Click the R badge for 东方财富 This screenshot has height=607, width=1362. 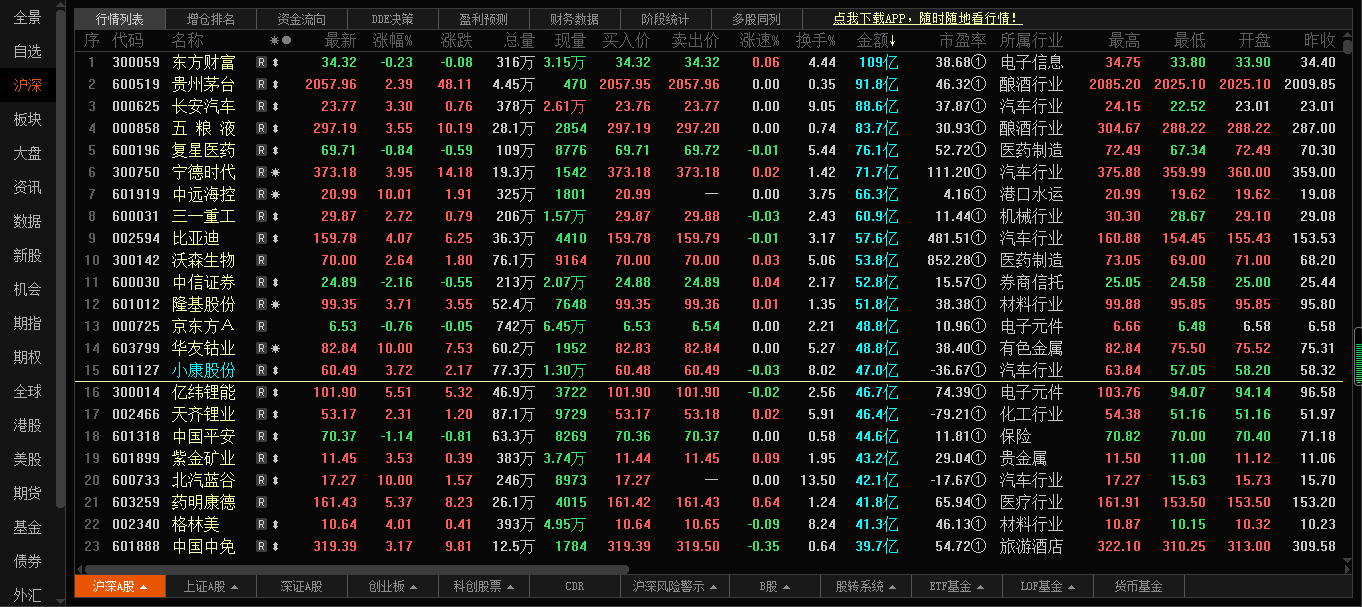coord(261,62)
